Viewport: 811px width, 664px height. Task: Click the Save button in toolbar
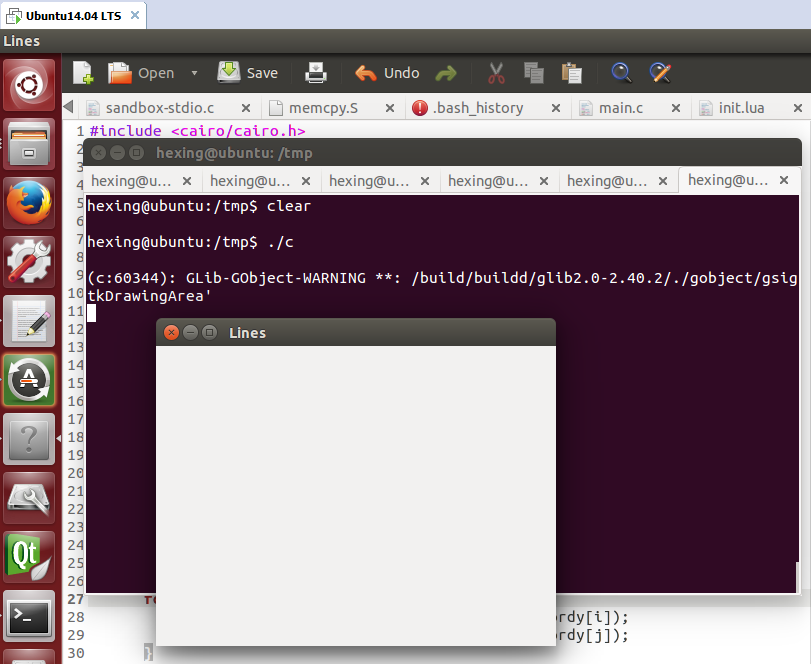click(x=248, y=73)
